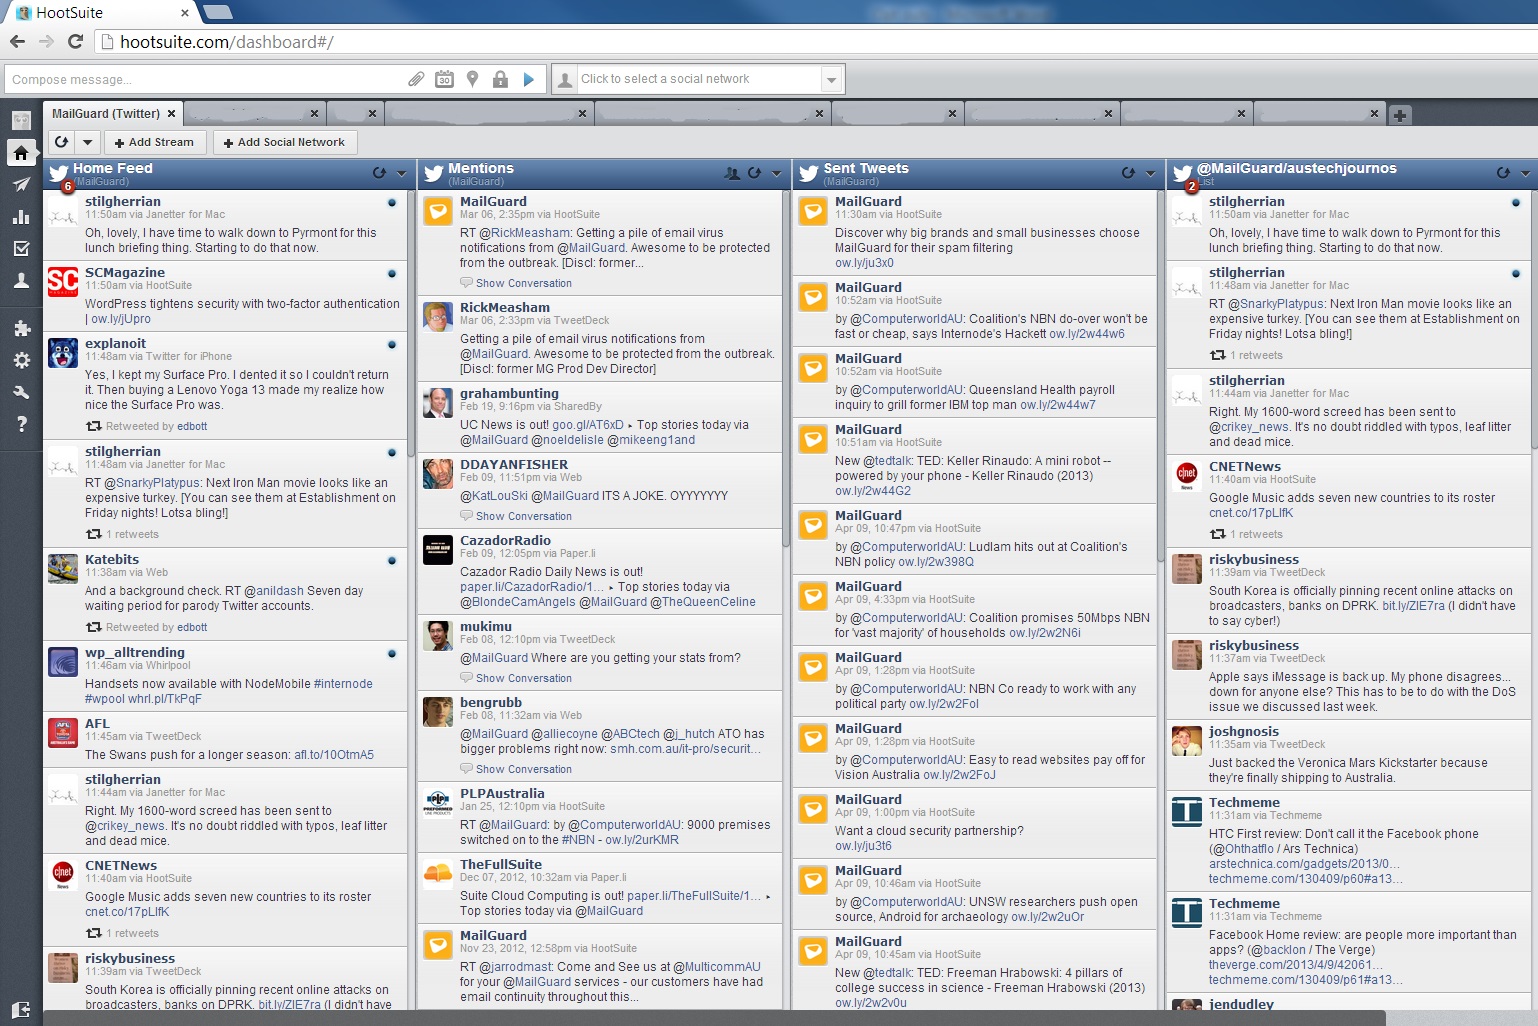1538x1026 pixels.
Task: Click the ow.ly/ju3x0 link in Sent Tweets
Action: click(x=864, y=263)
